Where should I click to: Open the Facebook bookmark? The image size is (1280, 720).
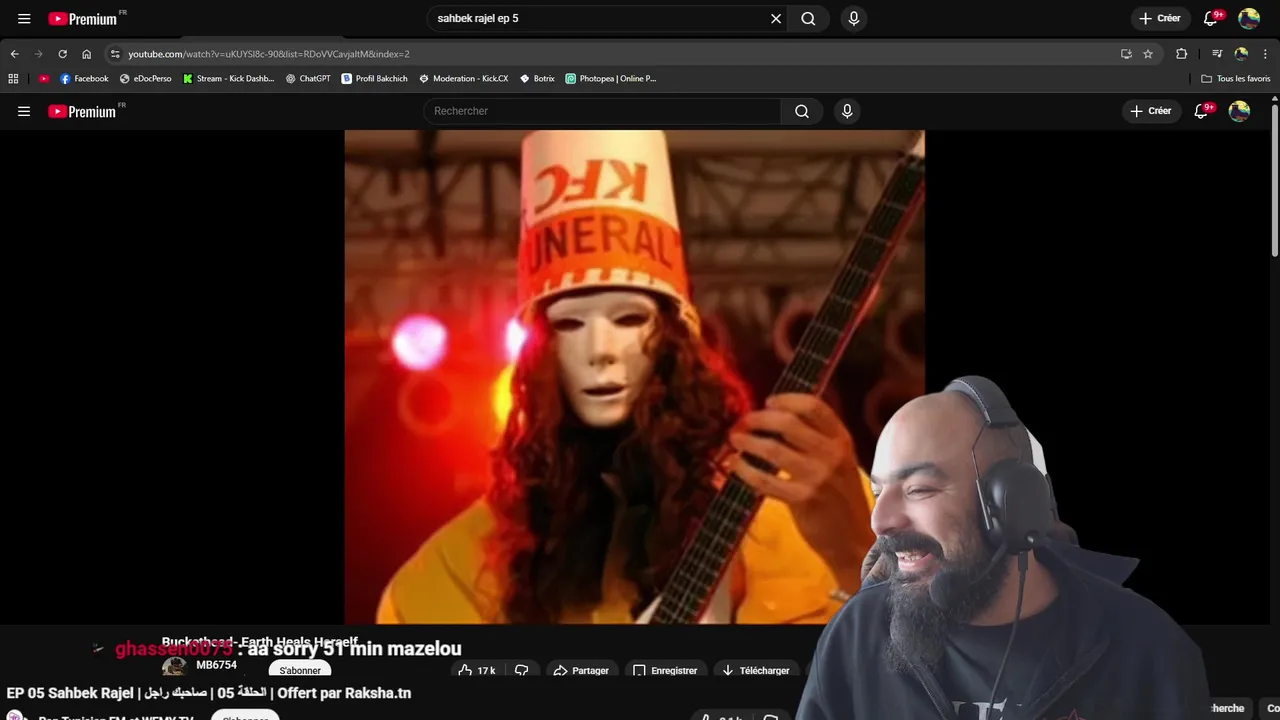coord(84,78)
